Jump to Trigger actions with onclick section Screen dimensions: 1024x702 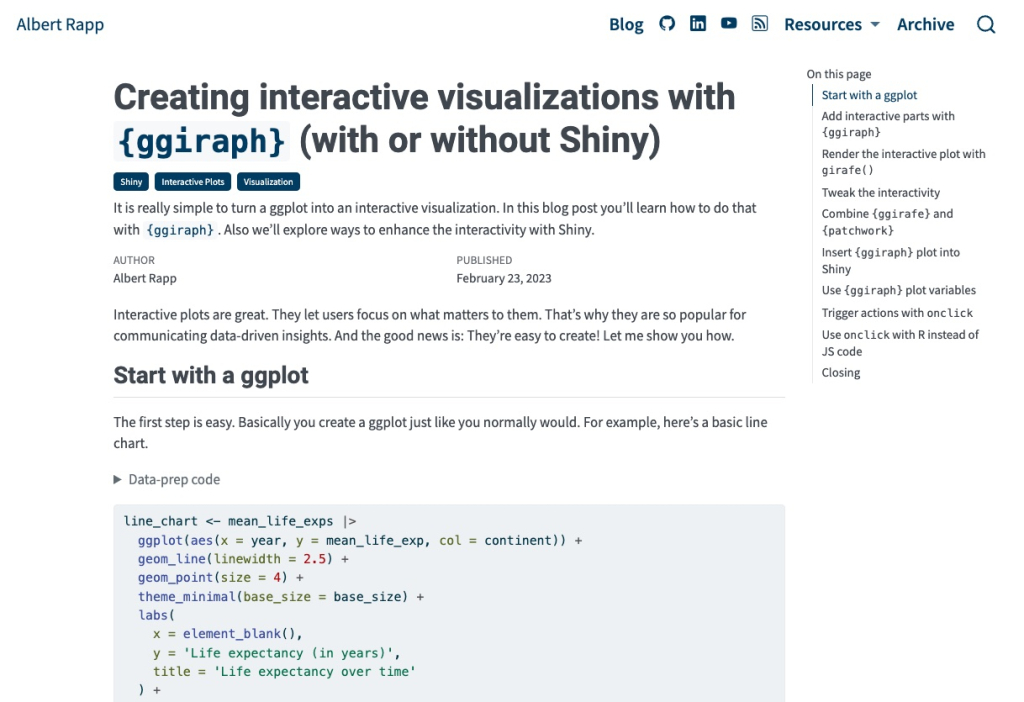pyautogui.click(x=897, y=313)
